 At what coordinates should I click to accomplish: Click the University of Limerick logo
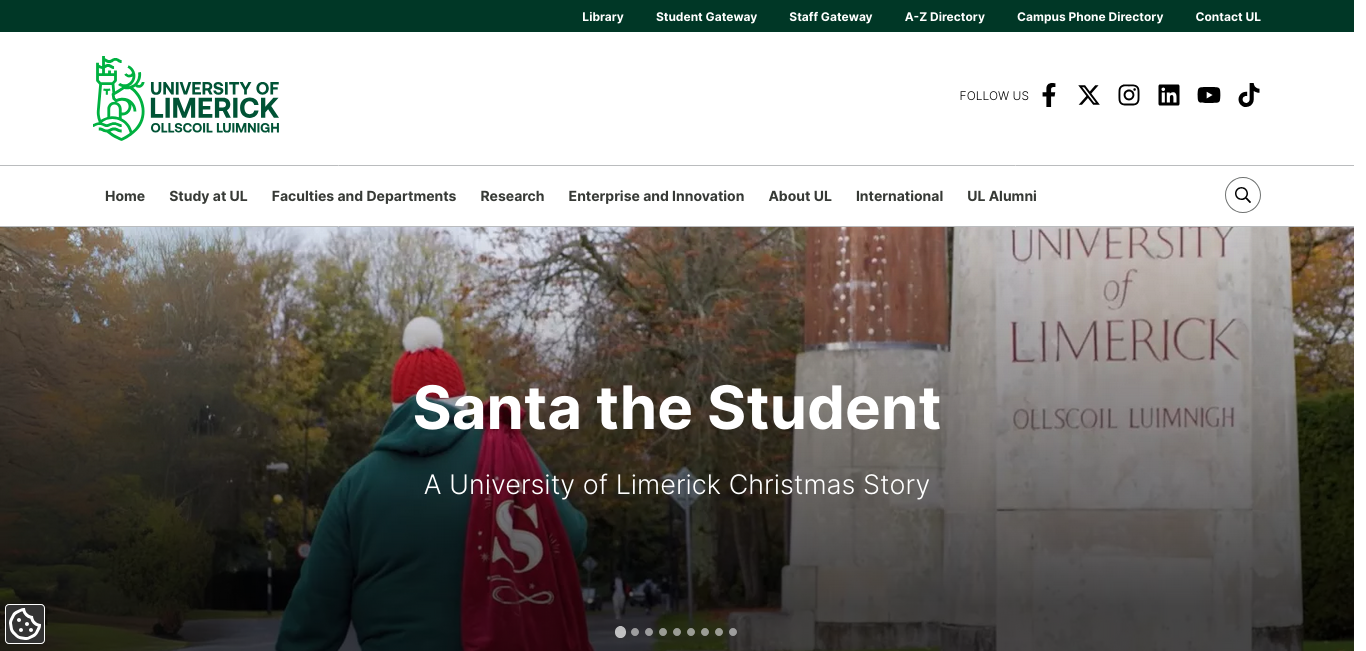click(x=186, y=98)
